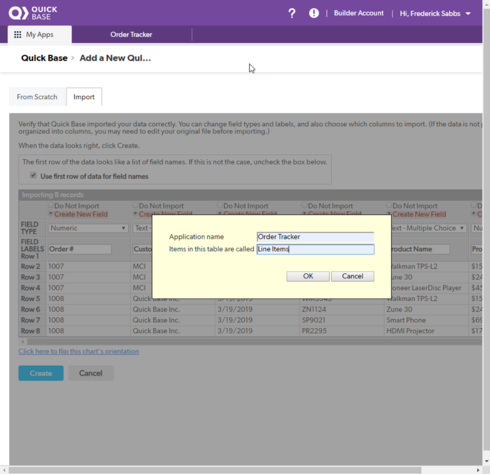
Task: Click Cancel next to Create
Action: point(91,373)
